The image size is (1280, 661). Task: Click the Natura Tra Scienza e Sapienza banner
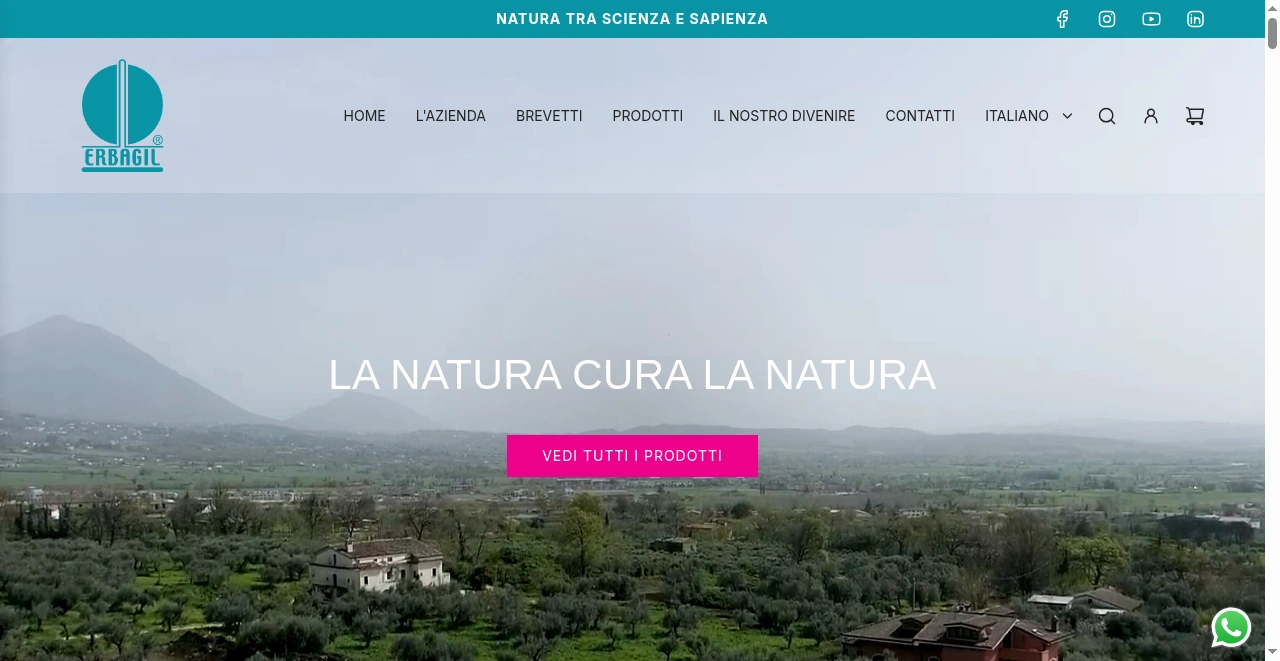pyautogui.click(x=632, y=19)
